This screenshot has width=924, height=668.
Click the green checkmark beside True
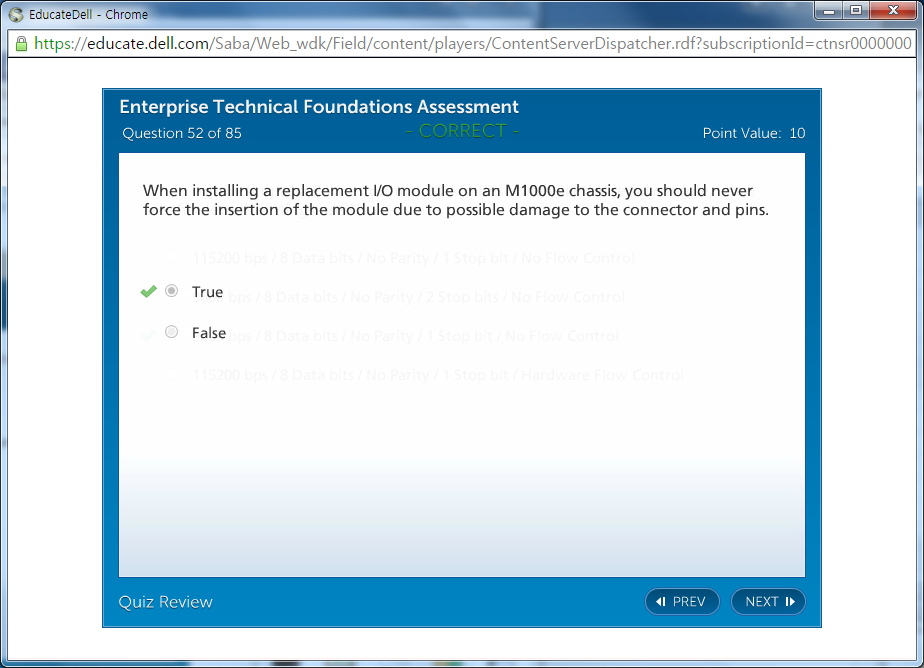click(149, 292)
